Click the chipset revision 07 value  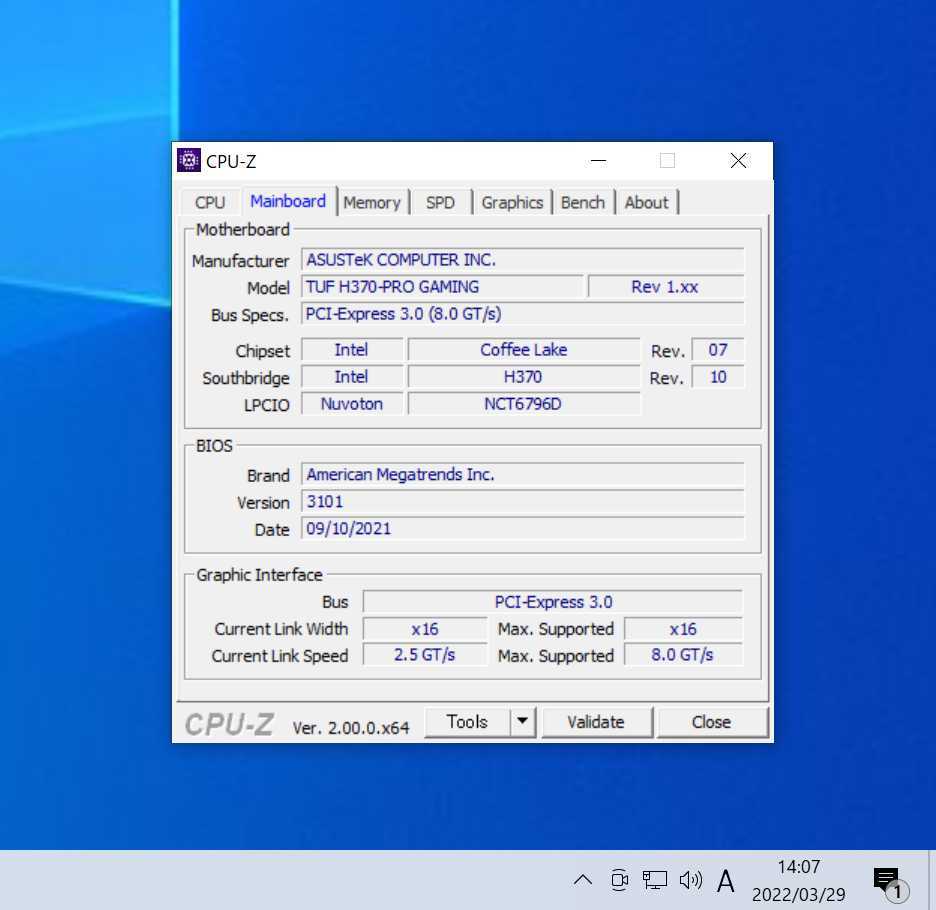point(718,350)
